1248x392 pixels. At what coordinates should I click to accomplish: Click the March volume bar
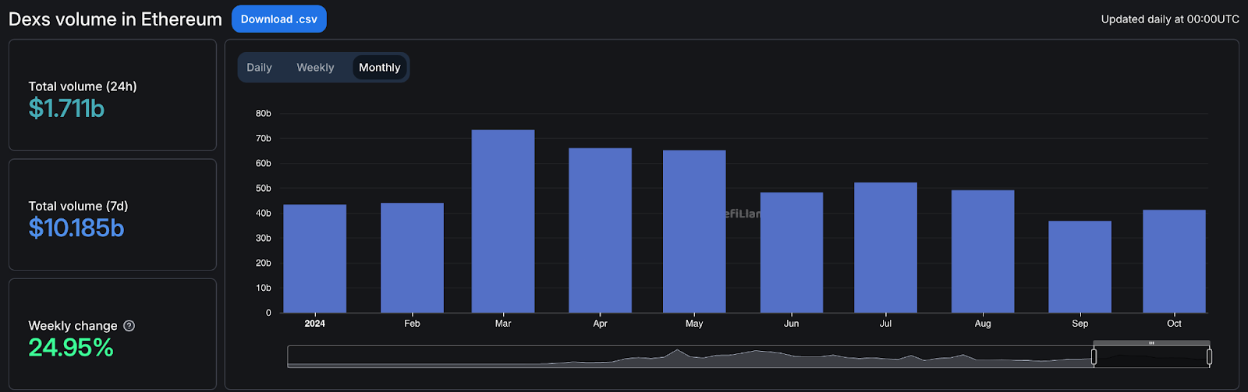click(503, 221)
